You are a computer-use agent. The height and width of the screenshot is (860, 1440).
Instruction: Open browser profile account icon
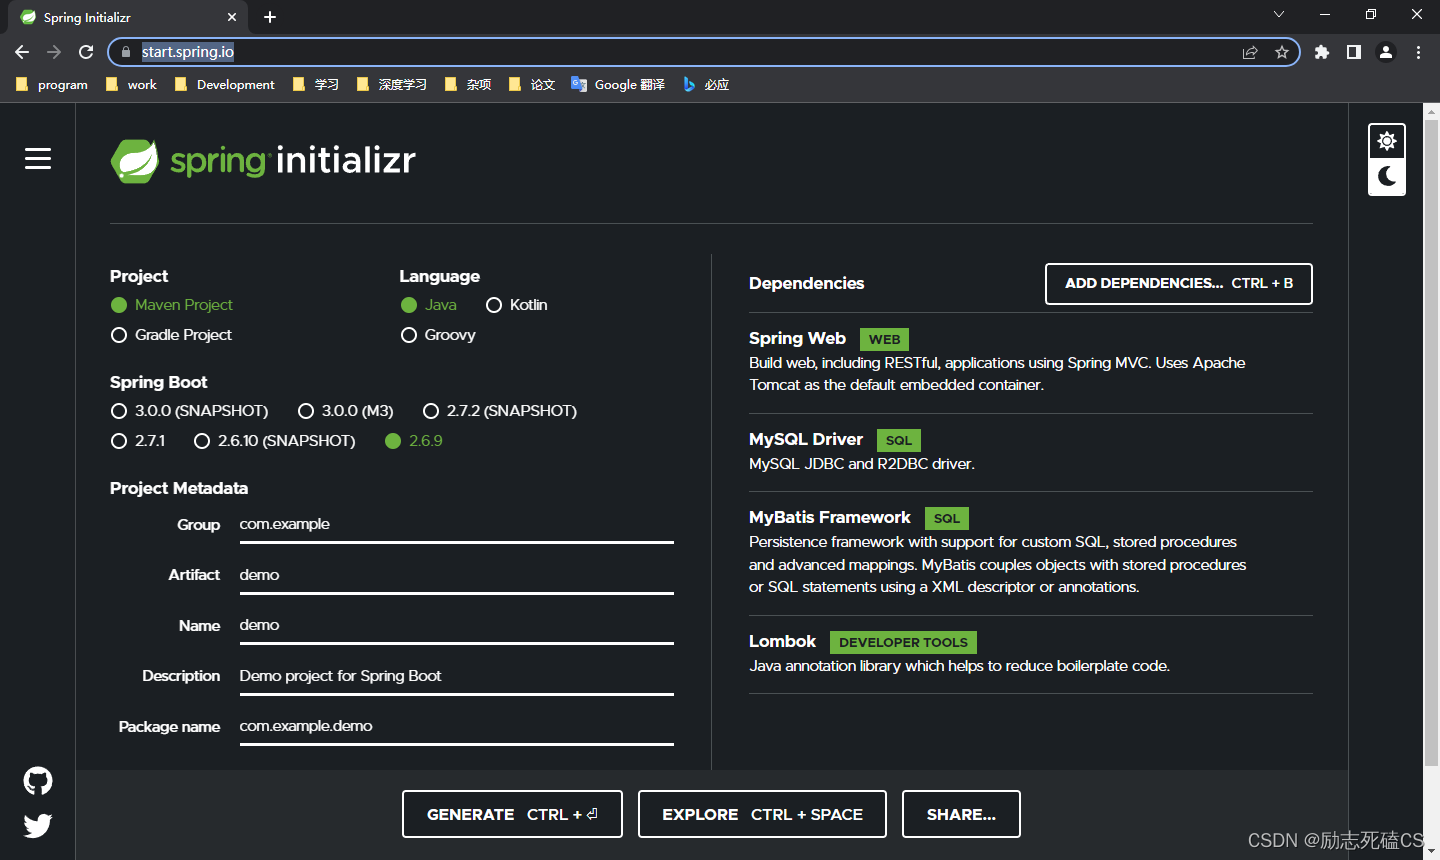pos(1386,52)
